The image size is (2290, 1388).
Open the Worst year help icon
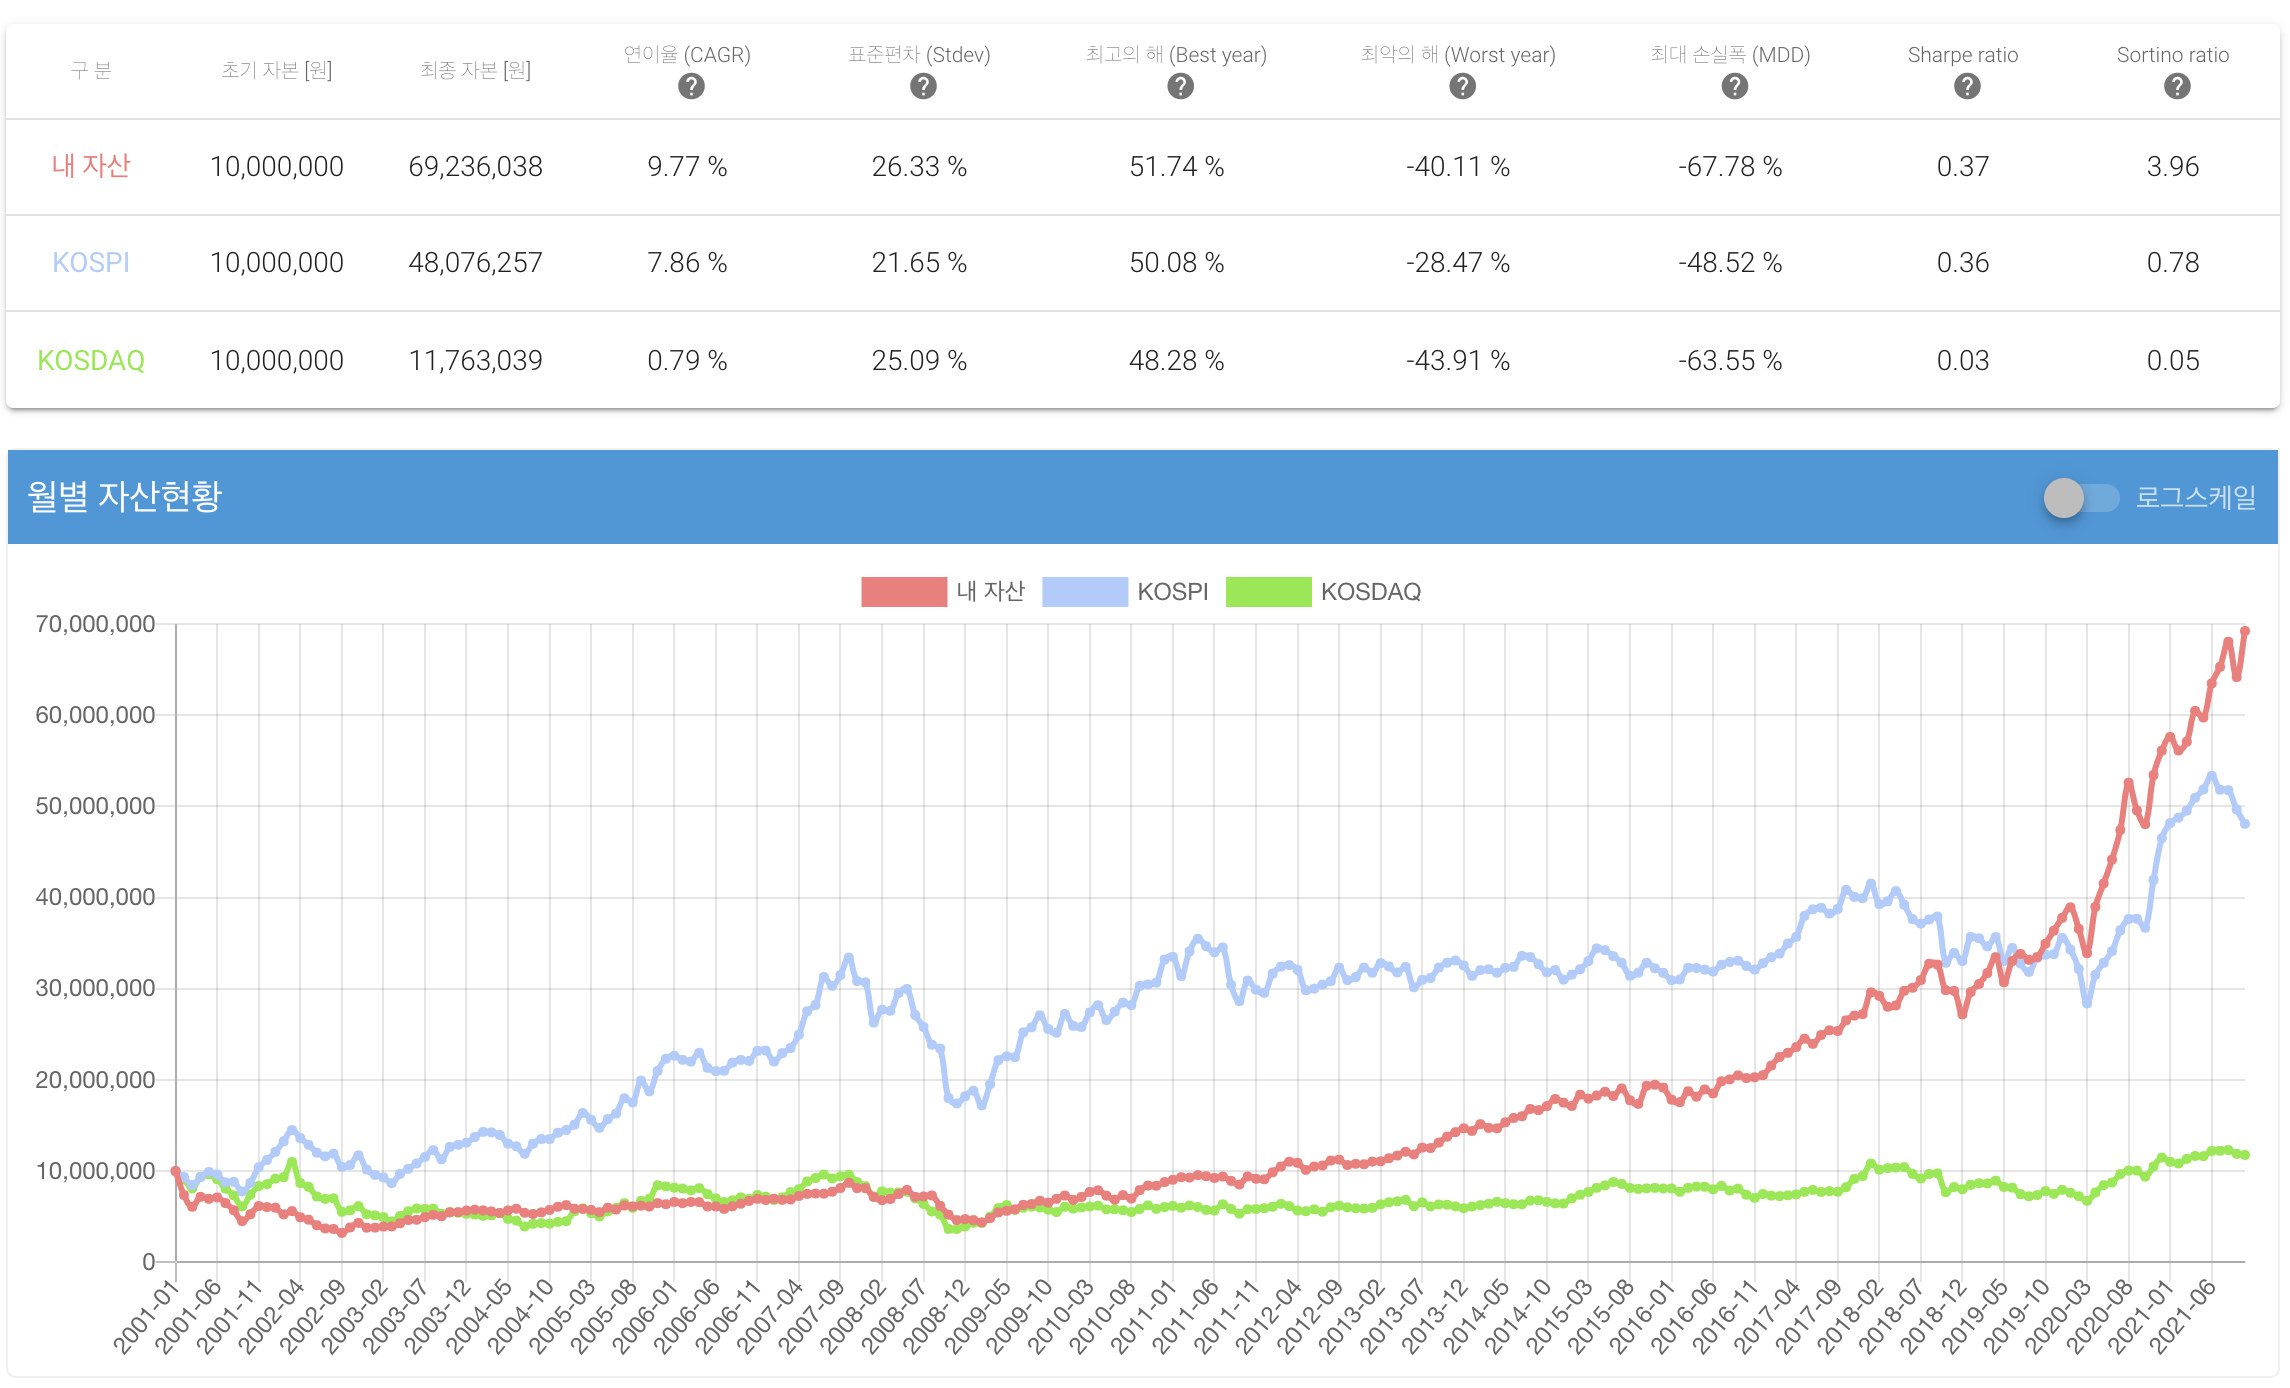(1462, 87)
